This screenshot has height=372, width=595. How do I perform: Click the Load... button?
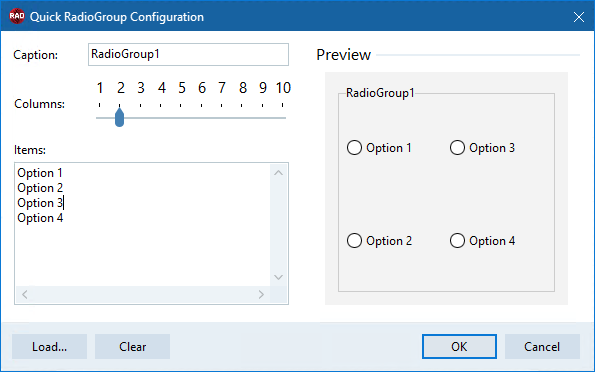click(49, 347)
